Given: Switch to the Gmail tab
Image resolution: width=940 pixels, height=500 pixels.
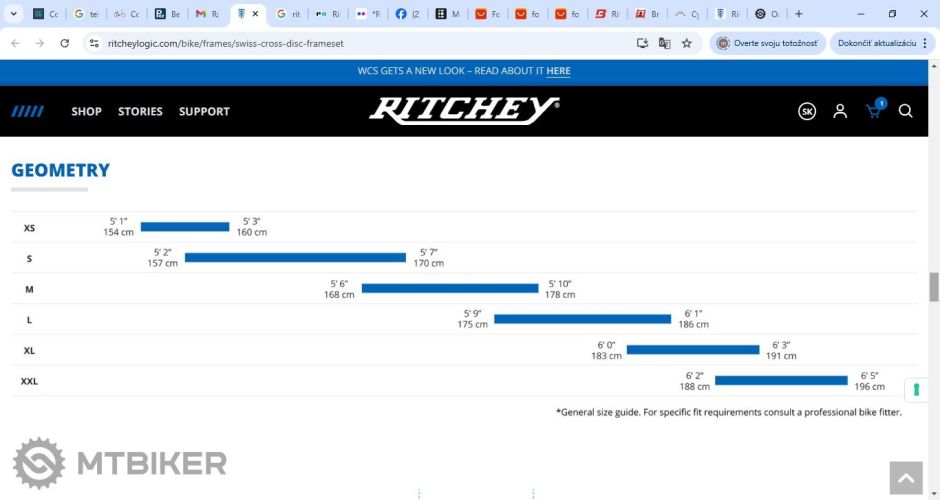Looking at the screenshot, I should click(x=207, y=14).
